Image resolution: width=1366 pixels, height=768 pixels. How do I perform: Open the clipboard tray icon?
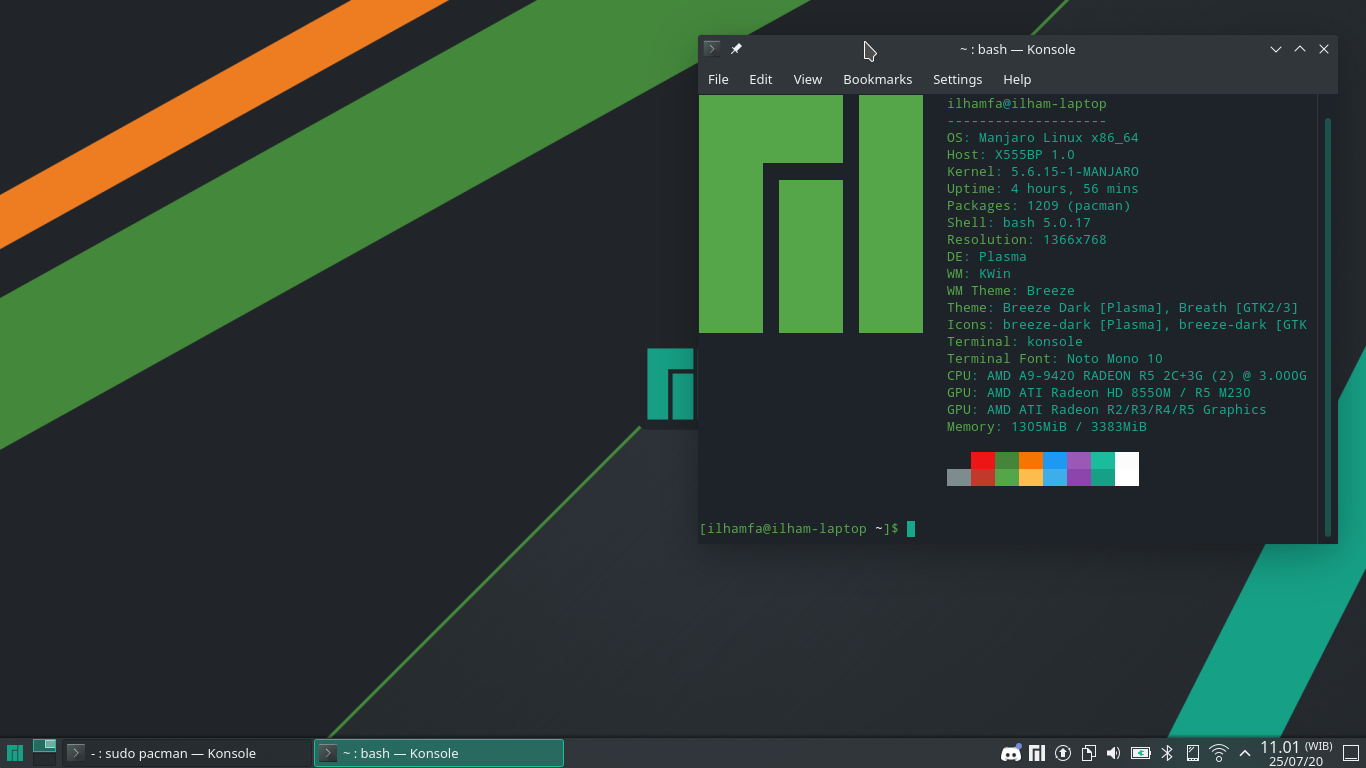click(x=1088, y=753)
